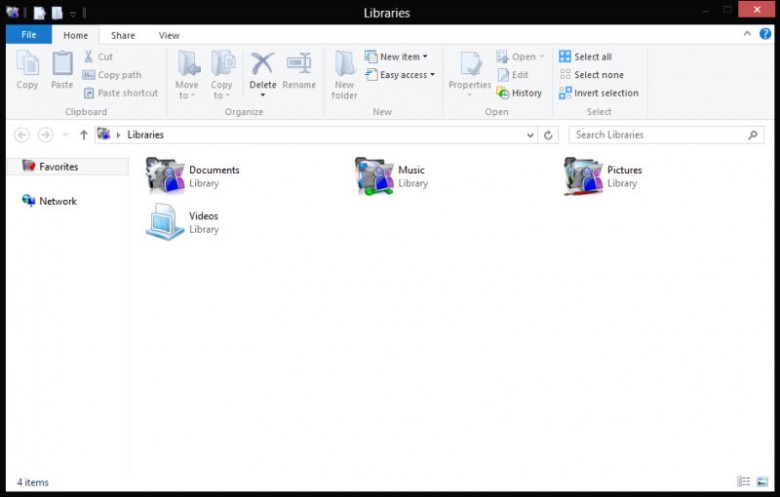Select the Videos library
The height and width of the screenshot is (497, 780).
183,221
